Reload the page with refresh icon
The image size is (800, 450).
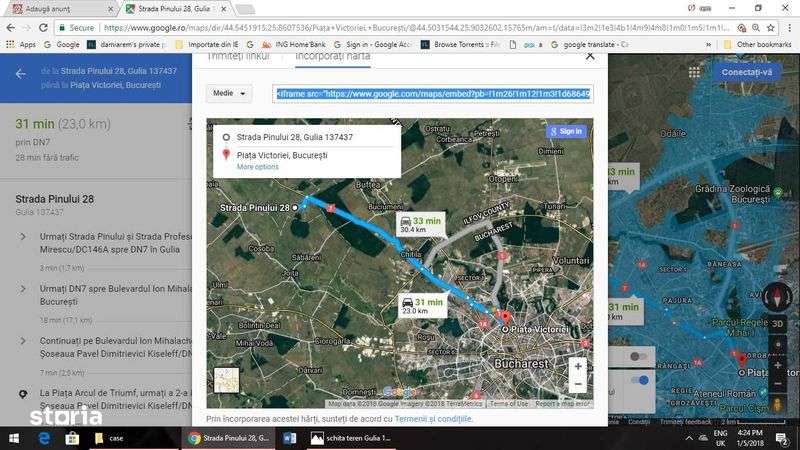pyautogui.click(x=43, y=28)
